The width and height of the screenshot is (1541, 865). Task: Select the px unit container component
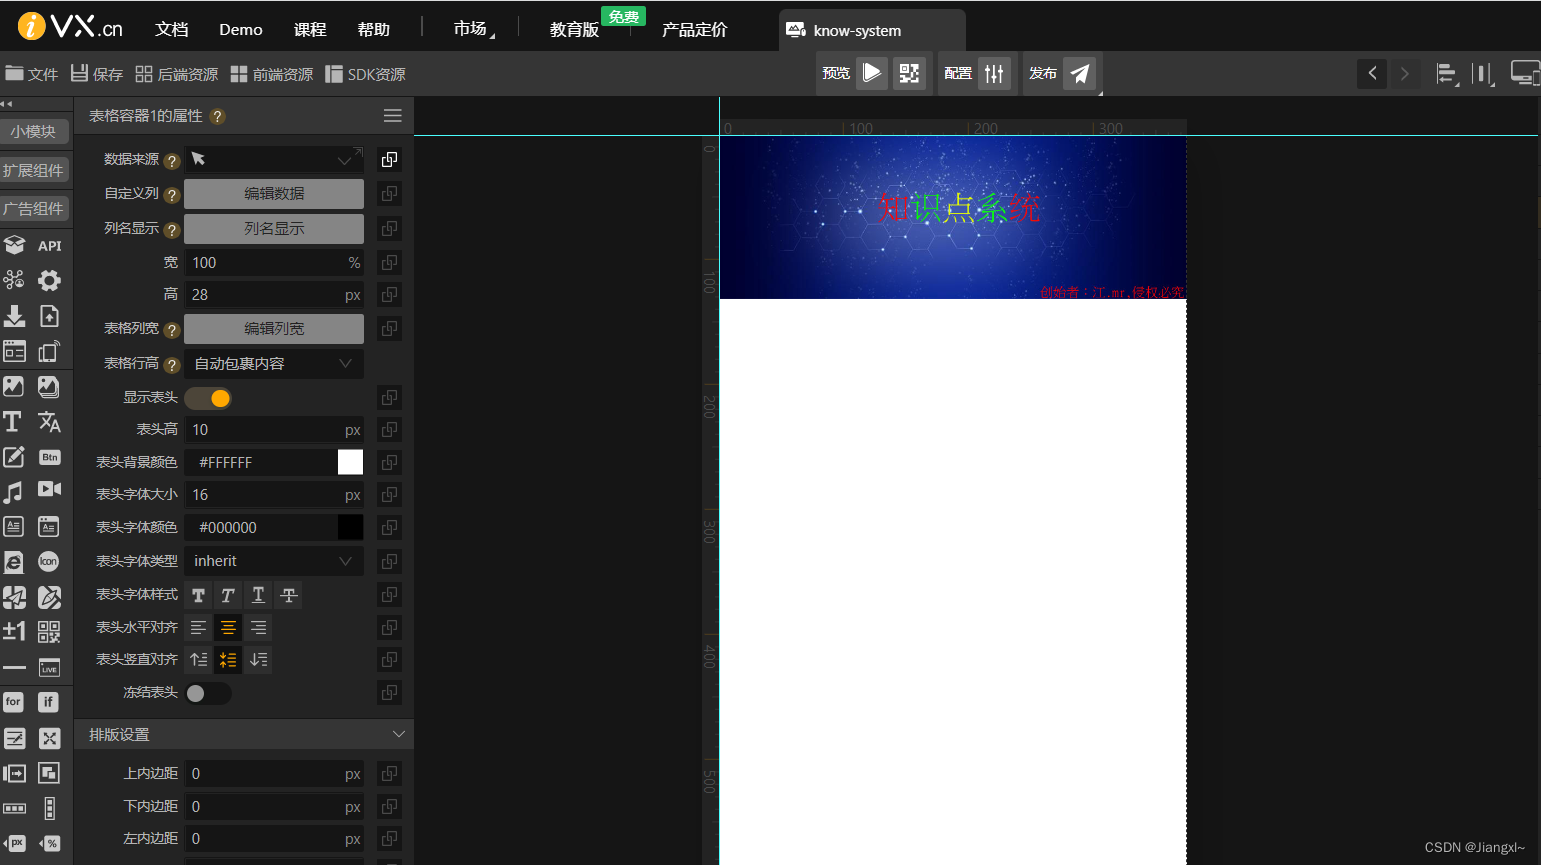click(15, 844)
